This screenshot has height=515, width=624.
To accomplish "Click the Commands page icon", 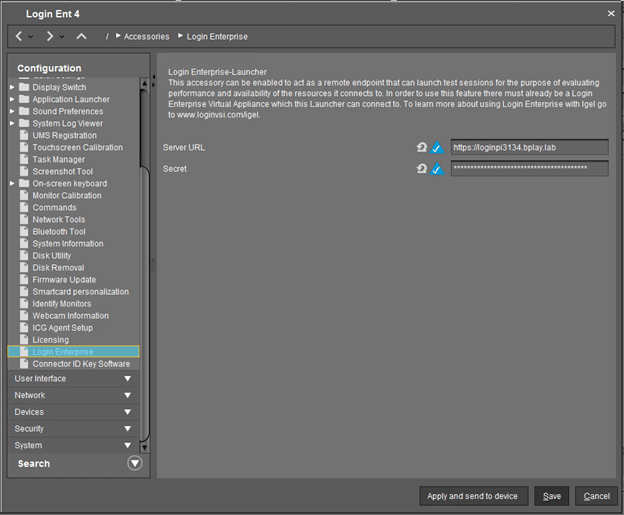I will [x=24, y=207].
